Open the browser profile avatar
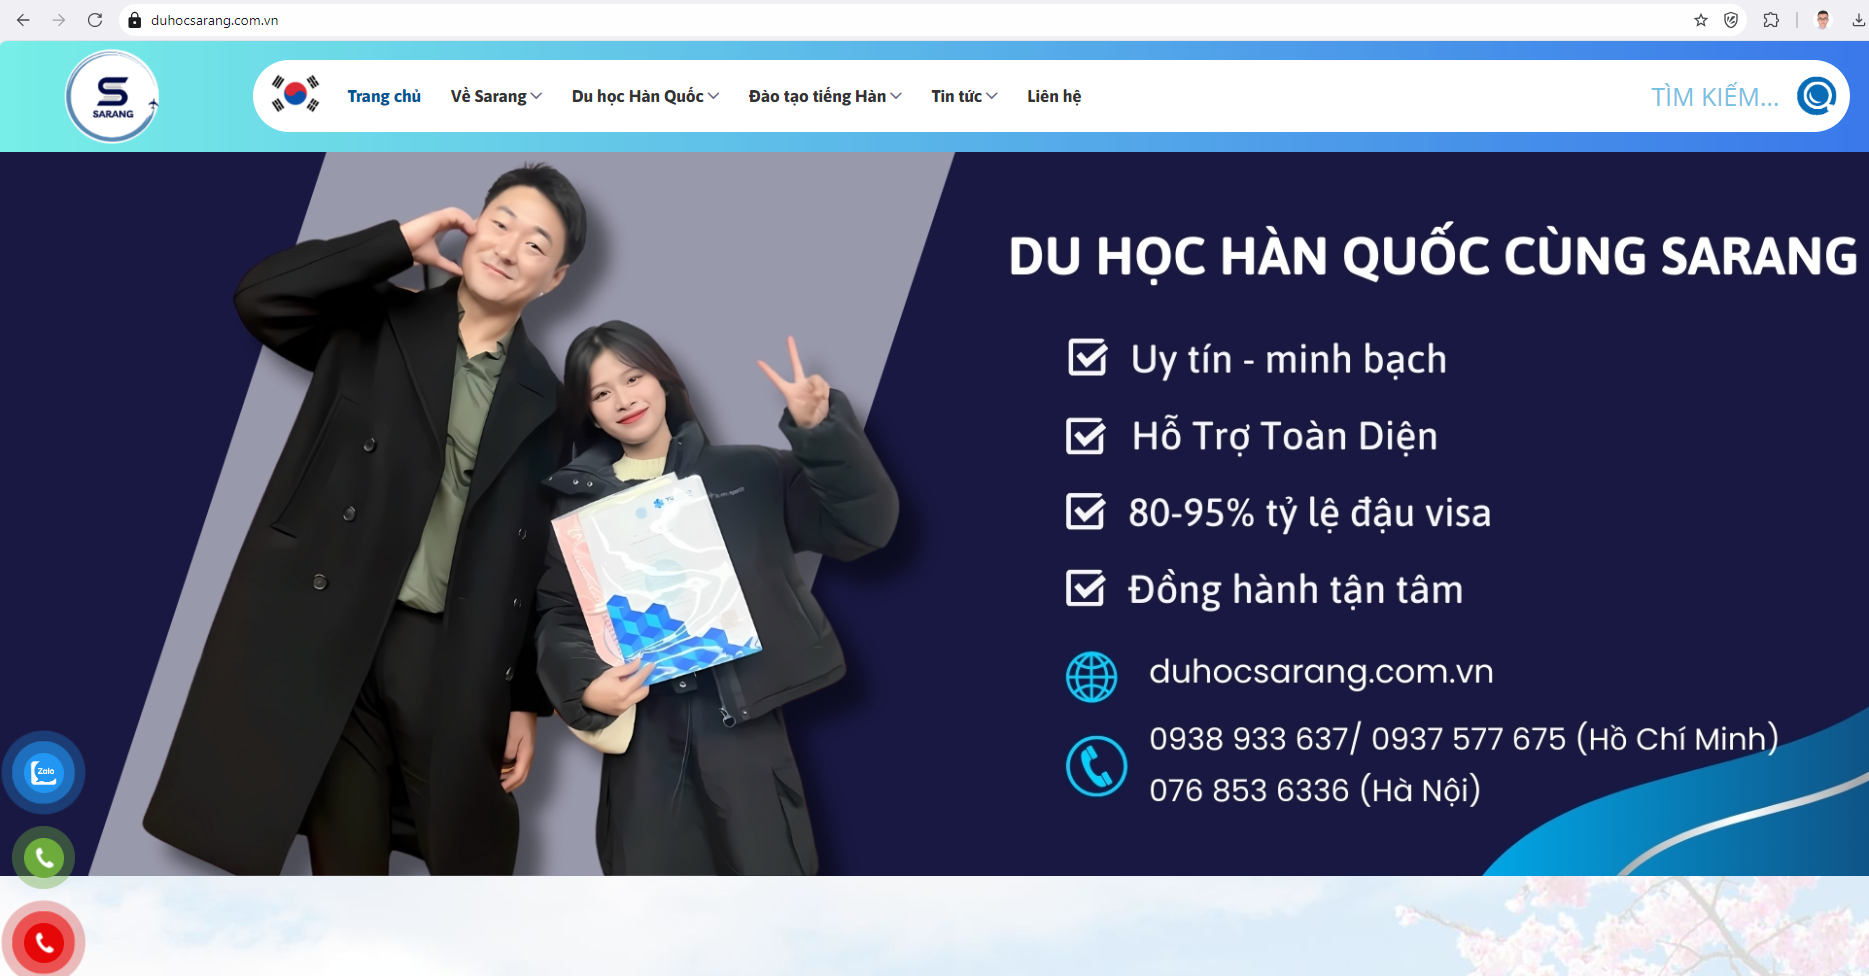Viewport: 1869px width, 976px height. point(1823,20)
